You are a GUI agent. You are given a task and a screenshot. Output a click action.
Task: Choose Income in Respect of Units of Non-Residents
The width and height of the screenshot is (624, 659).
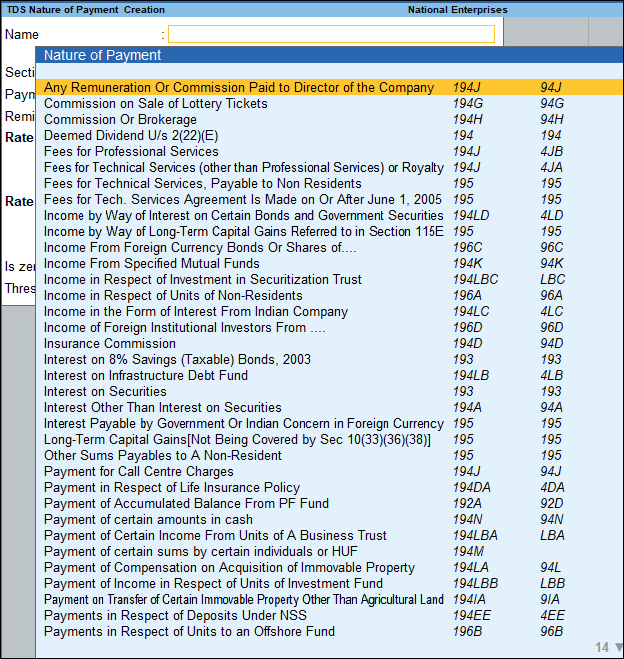pyautogui.click(x=329, y=295)
